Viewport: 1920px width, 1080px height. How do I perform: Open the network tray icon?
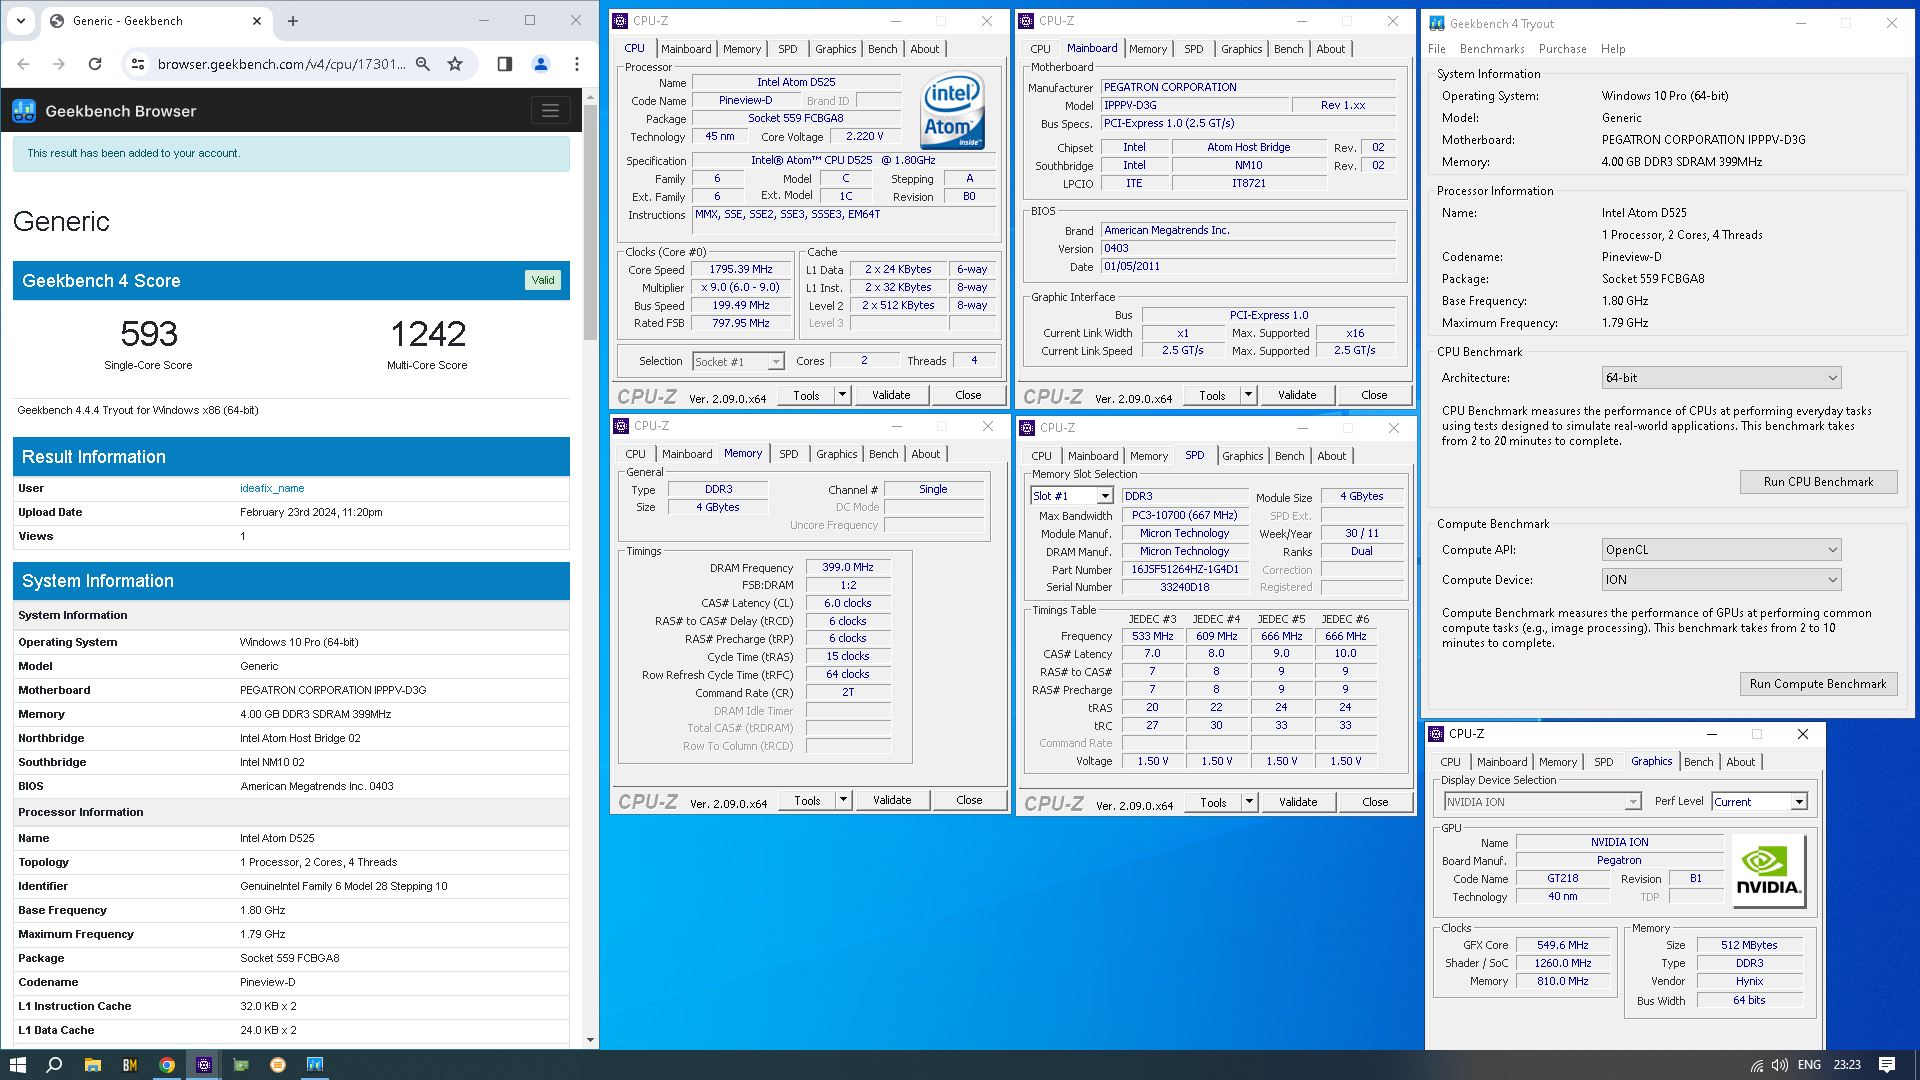pos(1757,1066)
